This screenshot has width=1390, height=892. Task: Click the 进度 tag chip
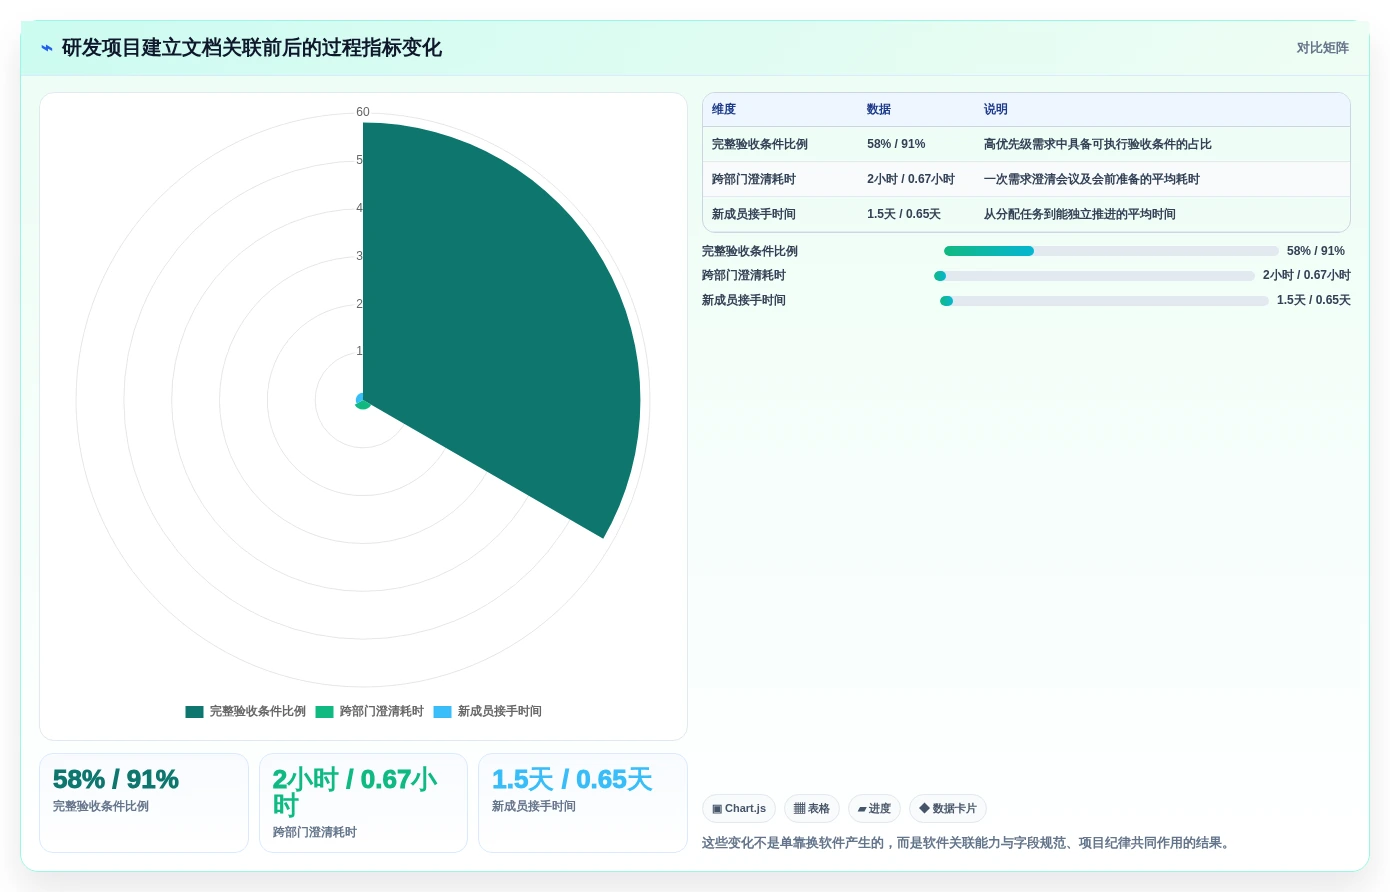tap(874, 809)
